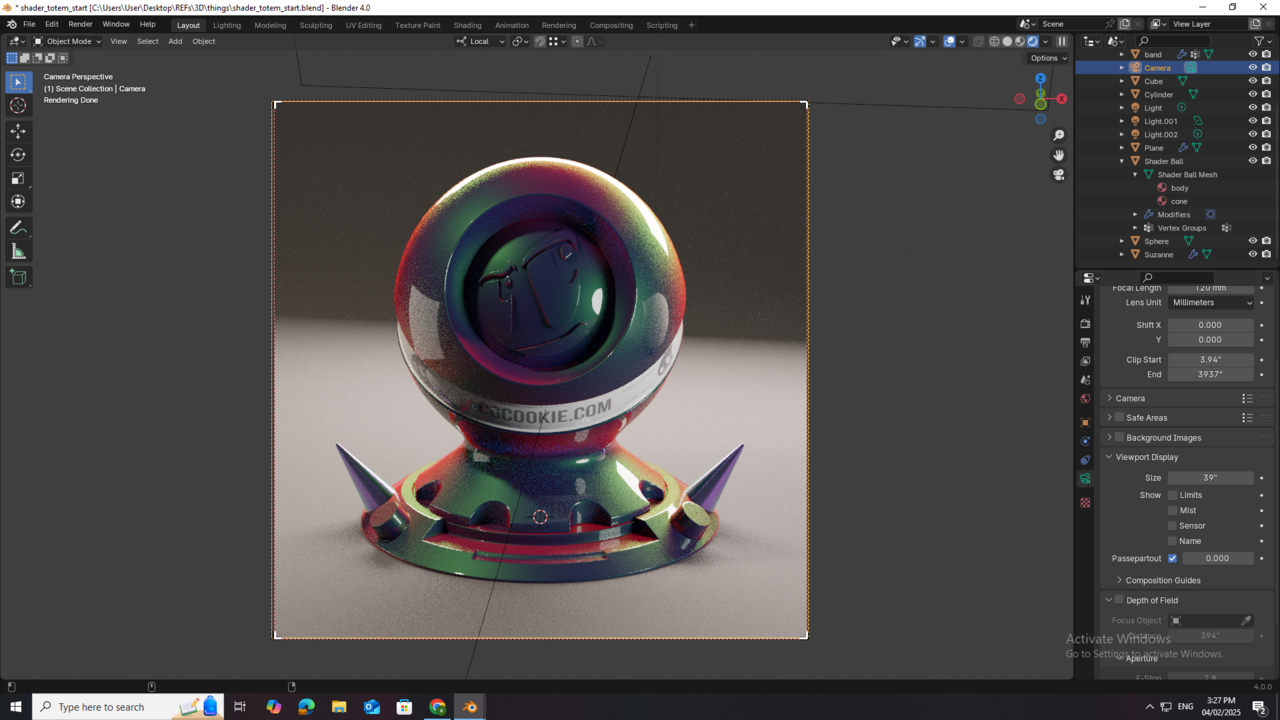This screenshot has width=1280, height=720.
Task: Click the pan view hand icon
Action: pos(1059,155)
